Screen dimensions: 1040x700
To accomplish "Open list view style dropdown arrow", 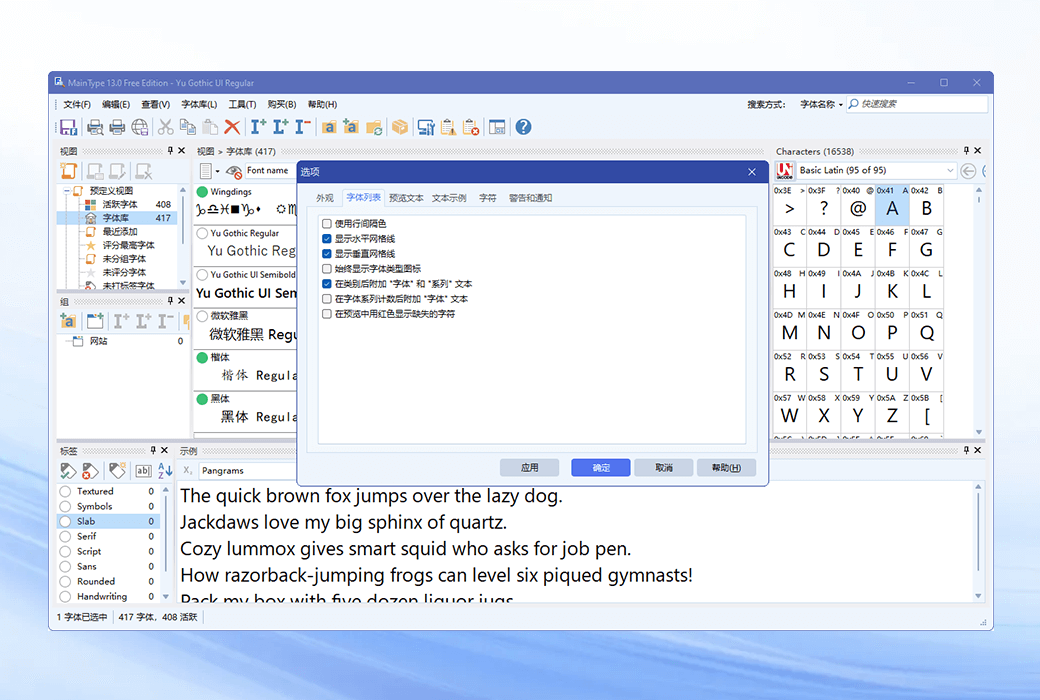I will point(218,171).
